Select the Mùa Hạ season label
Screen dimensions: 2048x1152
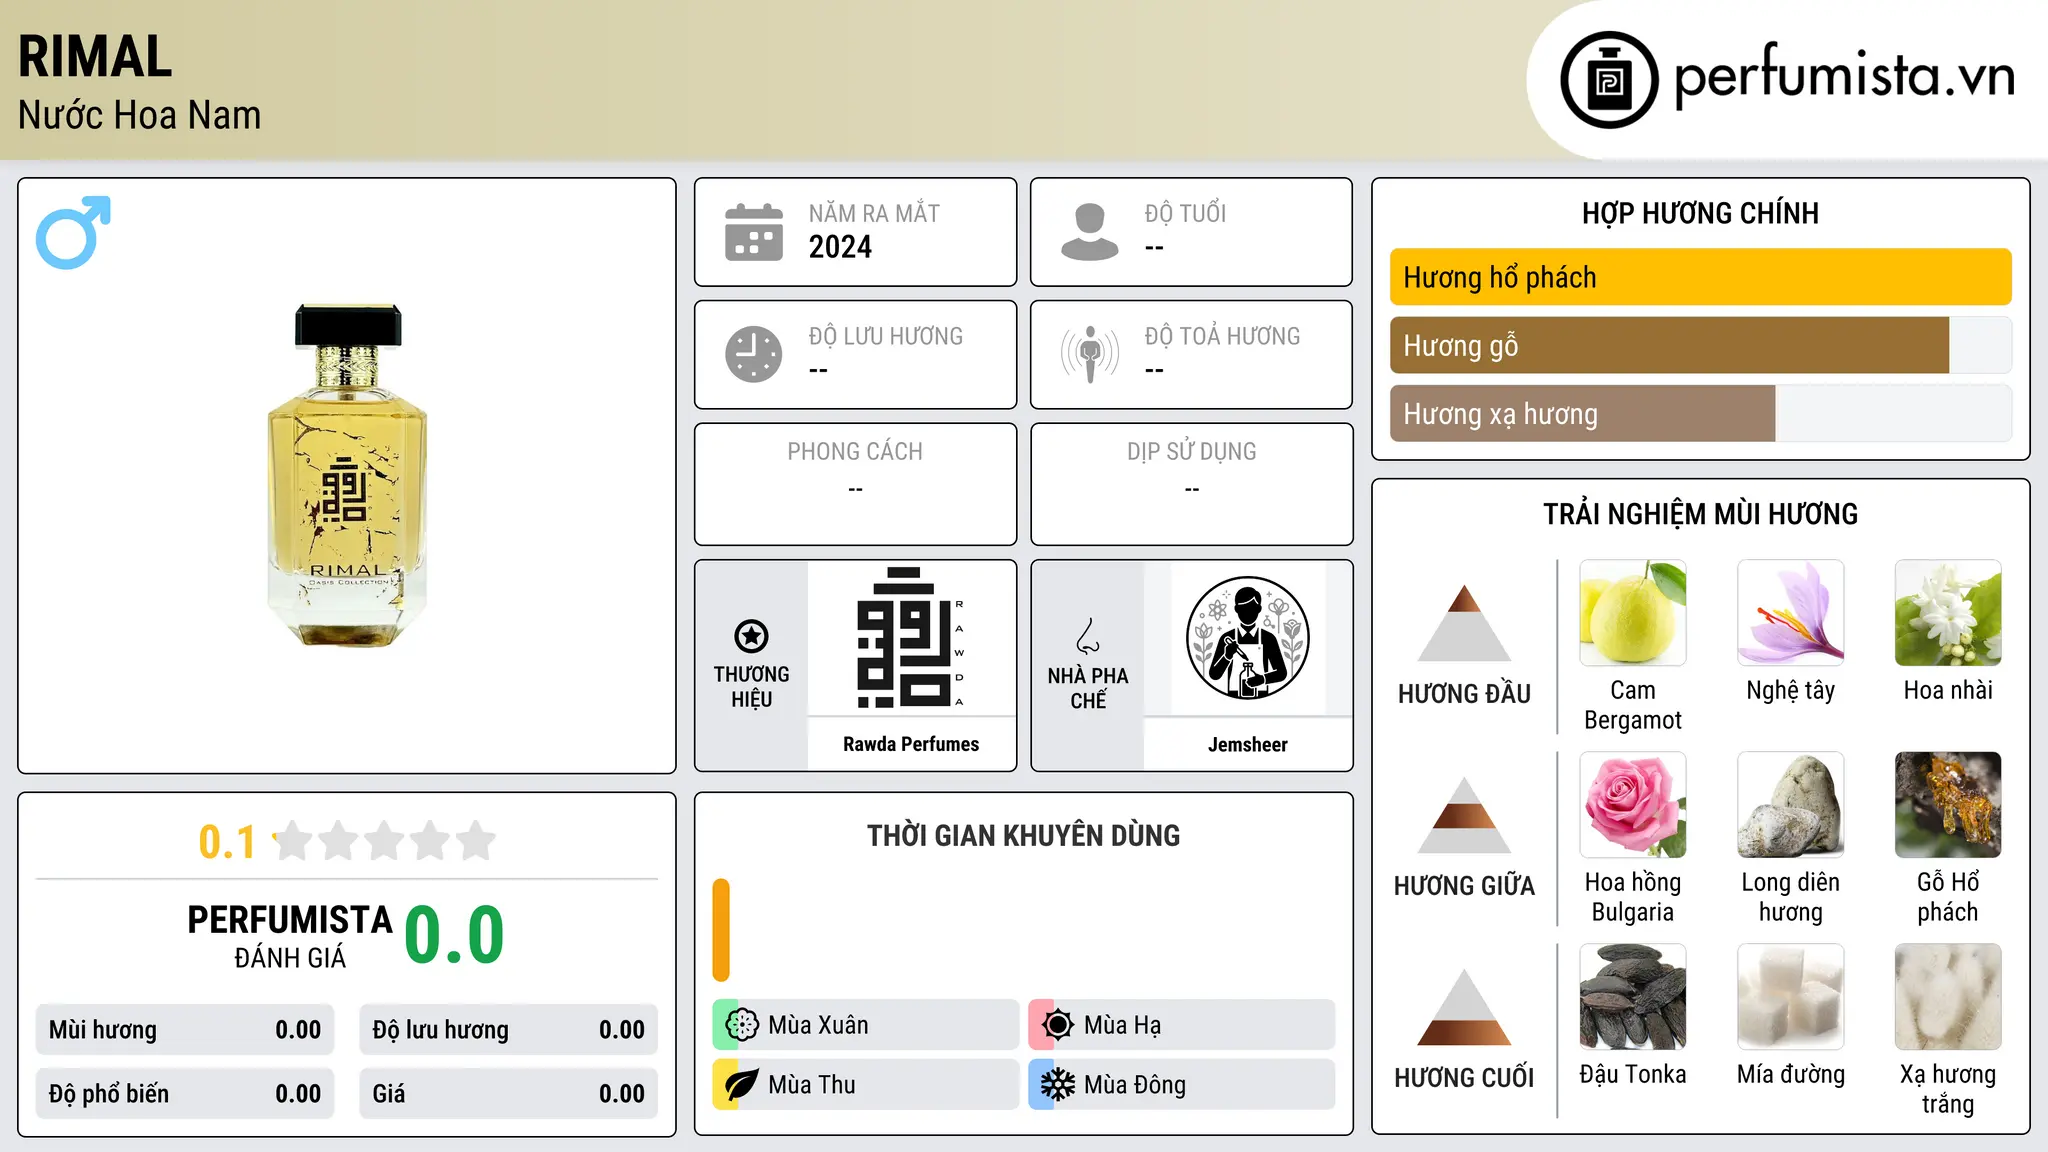pyautogui.click(x=1123, y=1025)
